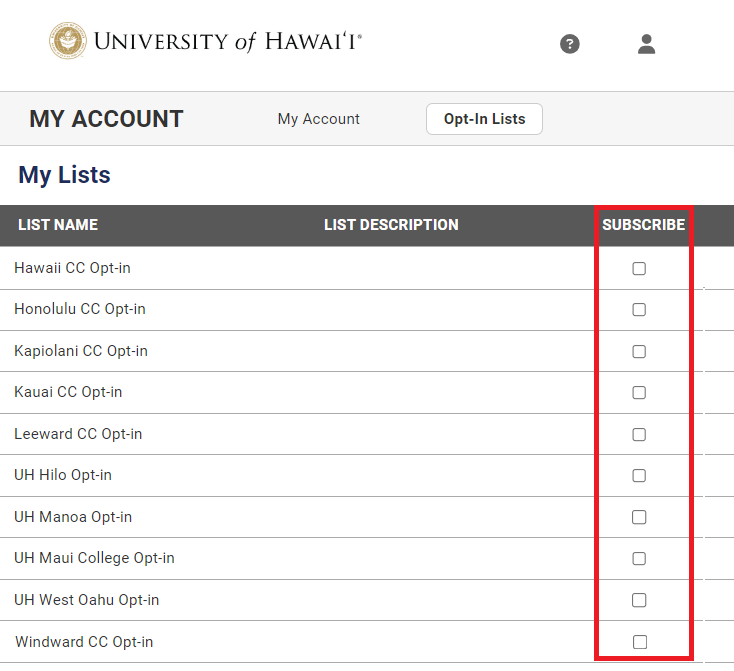Subscribe to UH Hilo Opt-in
The height and width of the screenshot is (671, 734).
(639, 475)
